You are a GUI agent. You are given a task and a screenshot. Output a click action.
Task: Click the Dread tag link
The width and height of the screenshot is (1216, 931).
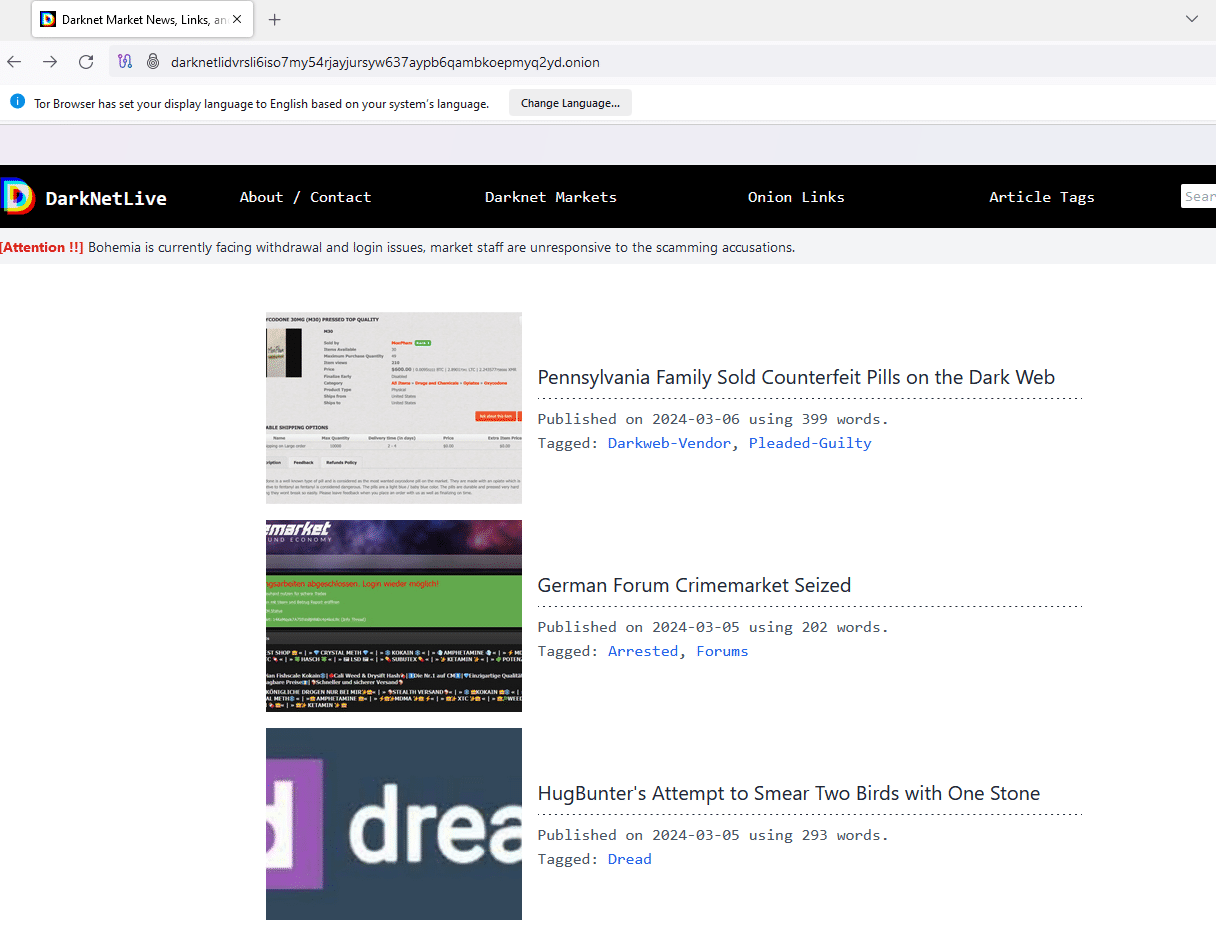[629, 858]
